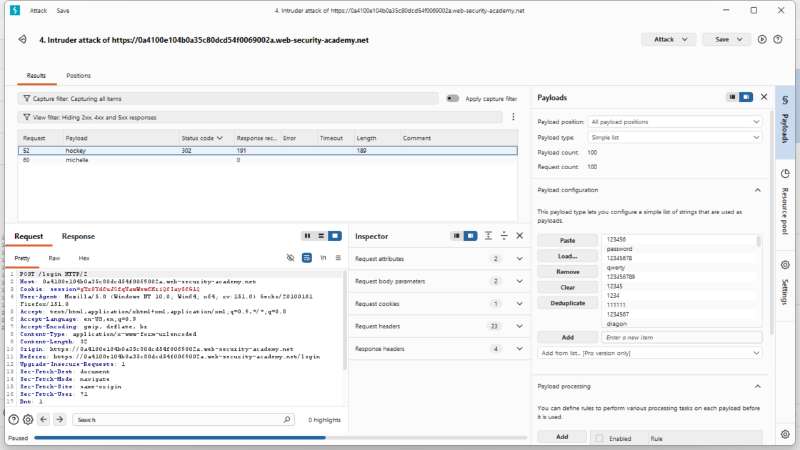800x450 pixels.
Task: Open the Response tab
Action: tap(78, 236)
